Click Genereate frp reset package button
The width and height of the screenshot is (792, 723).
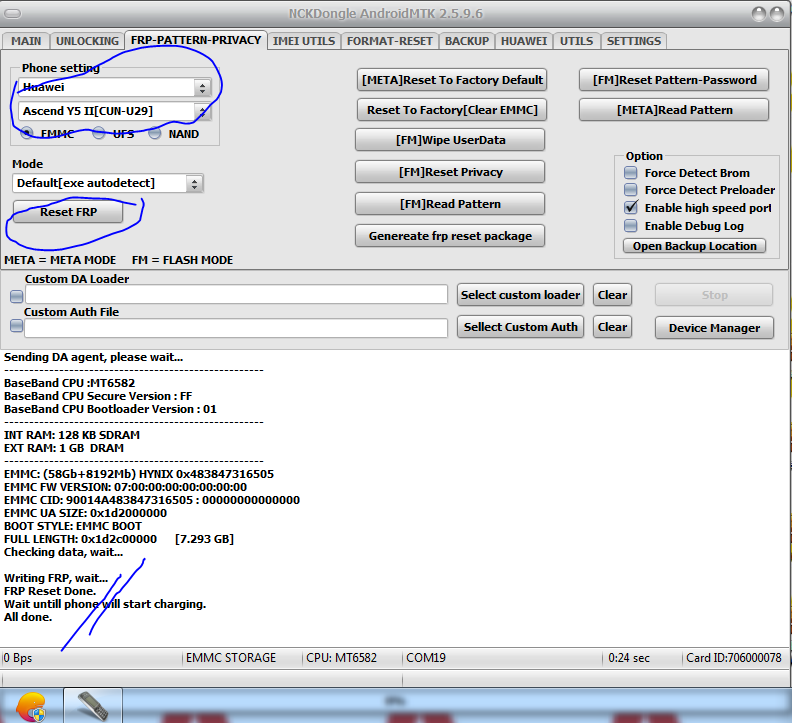[450, 236]
